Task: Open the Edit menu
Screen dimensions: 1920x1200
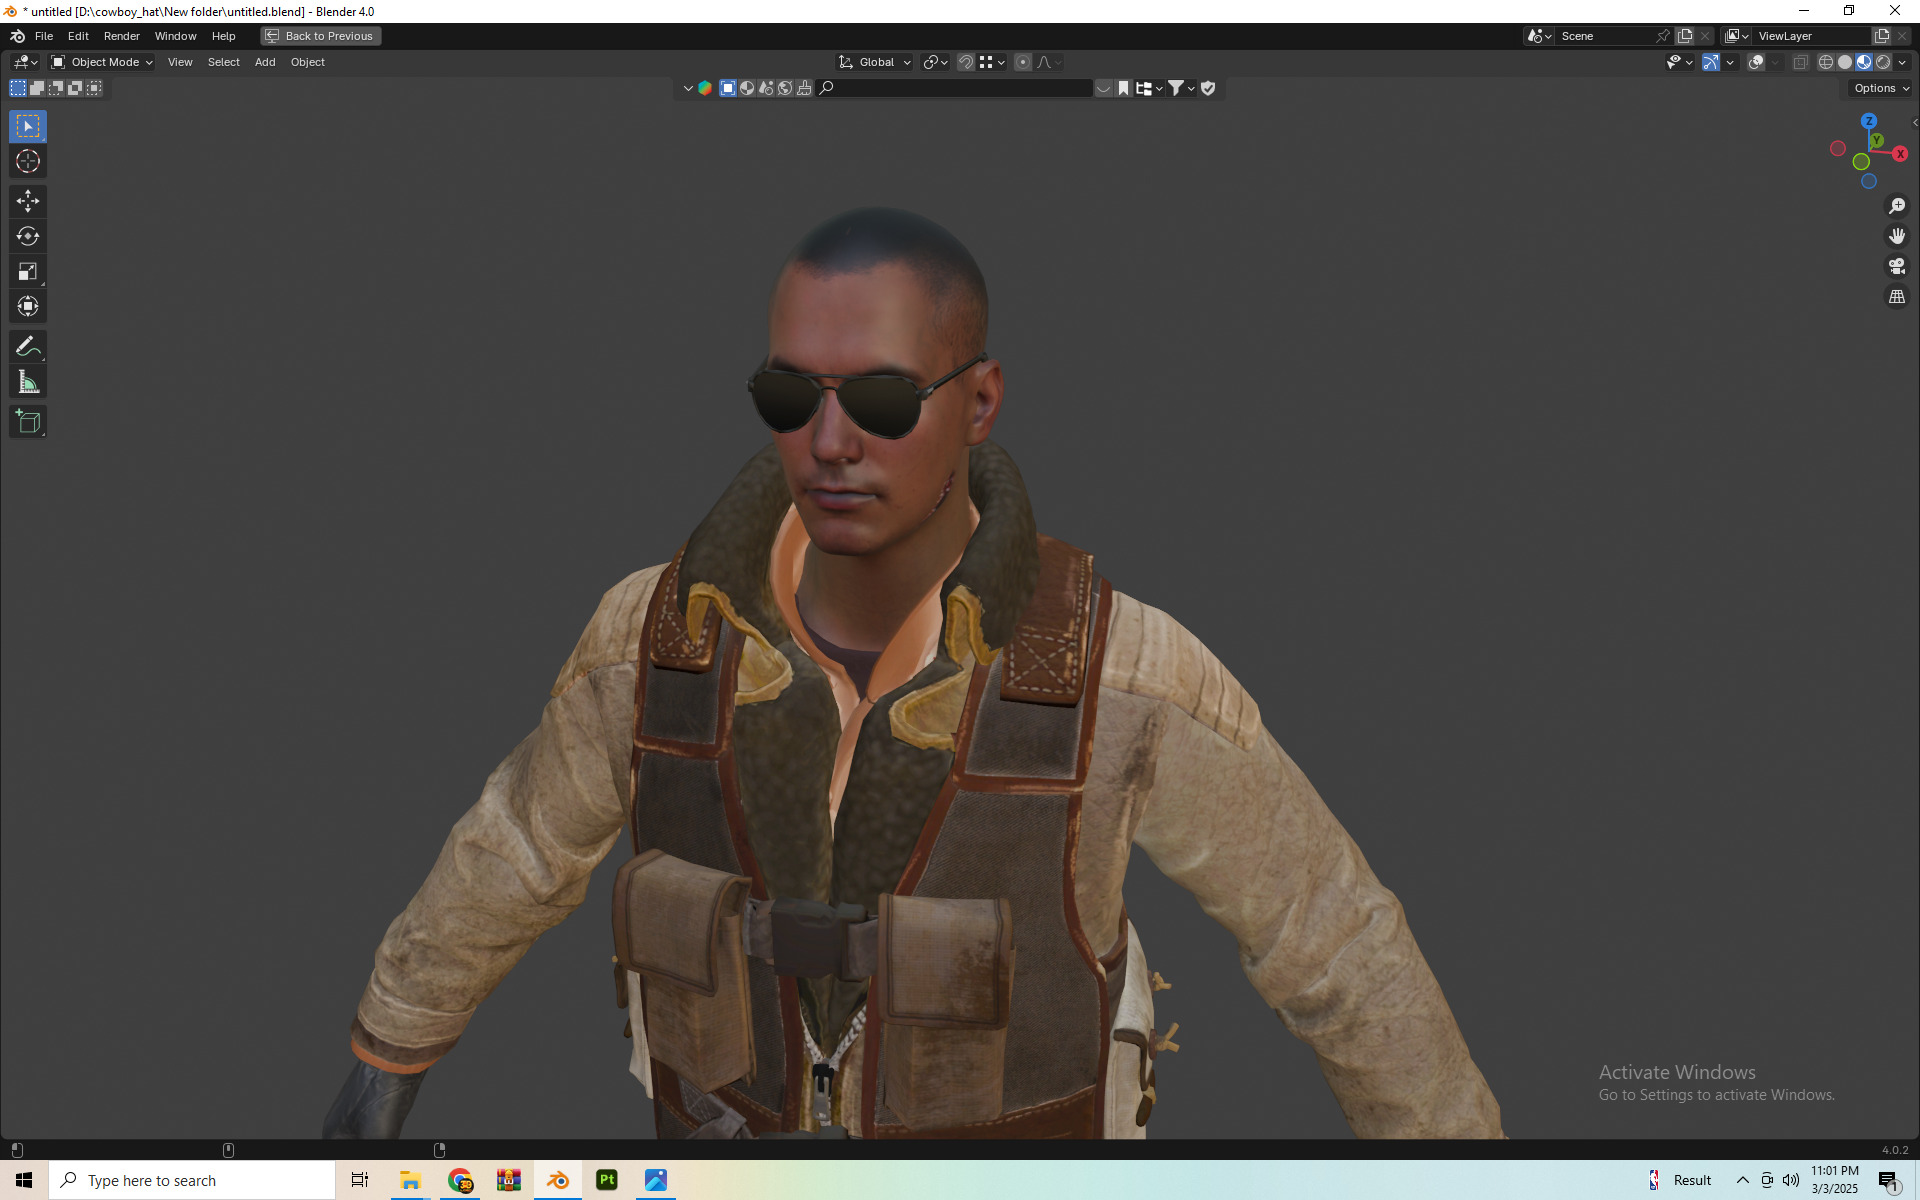Action: click(78, 36)
